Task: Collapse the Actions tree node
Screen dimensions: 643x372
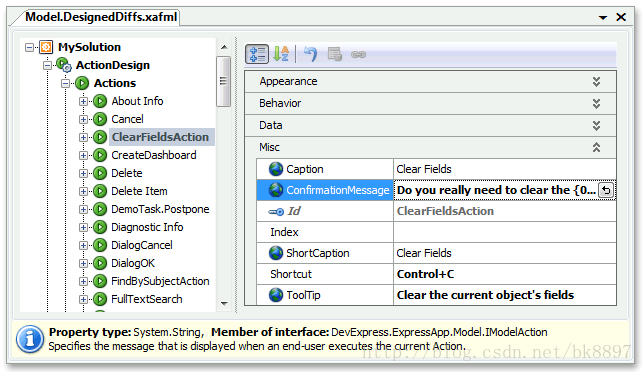Action: click(65, 83)
